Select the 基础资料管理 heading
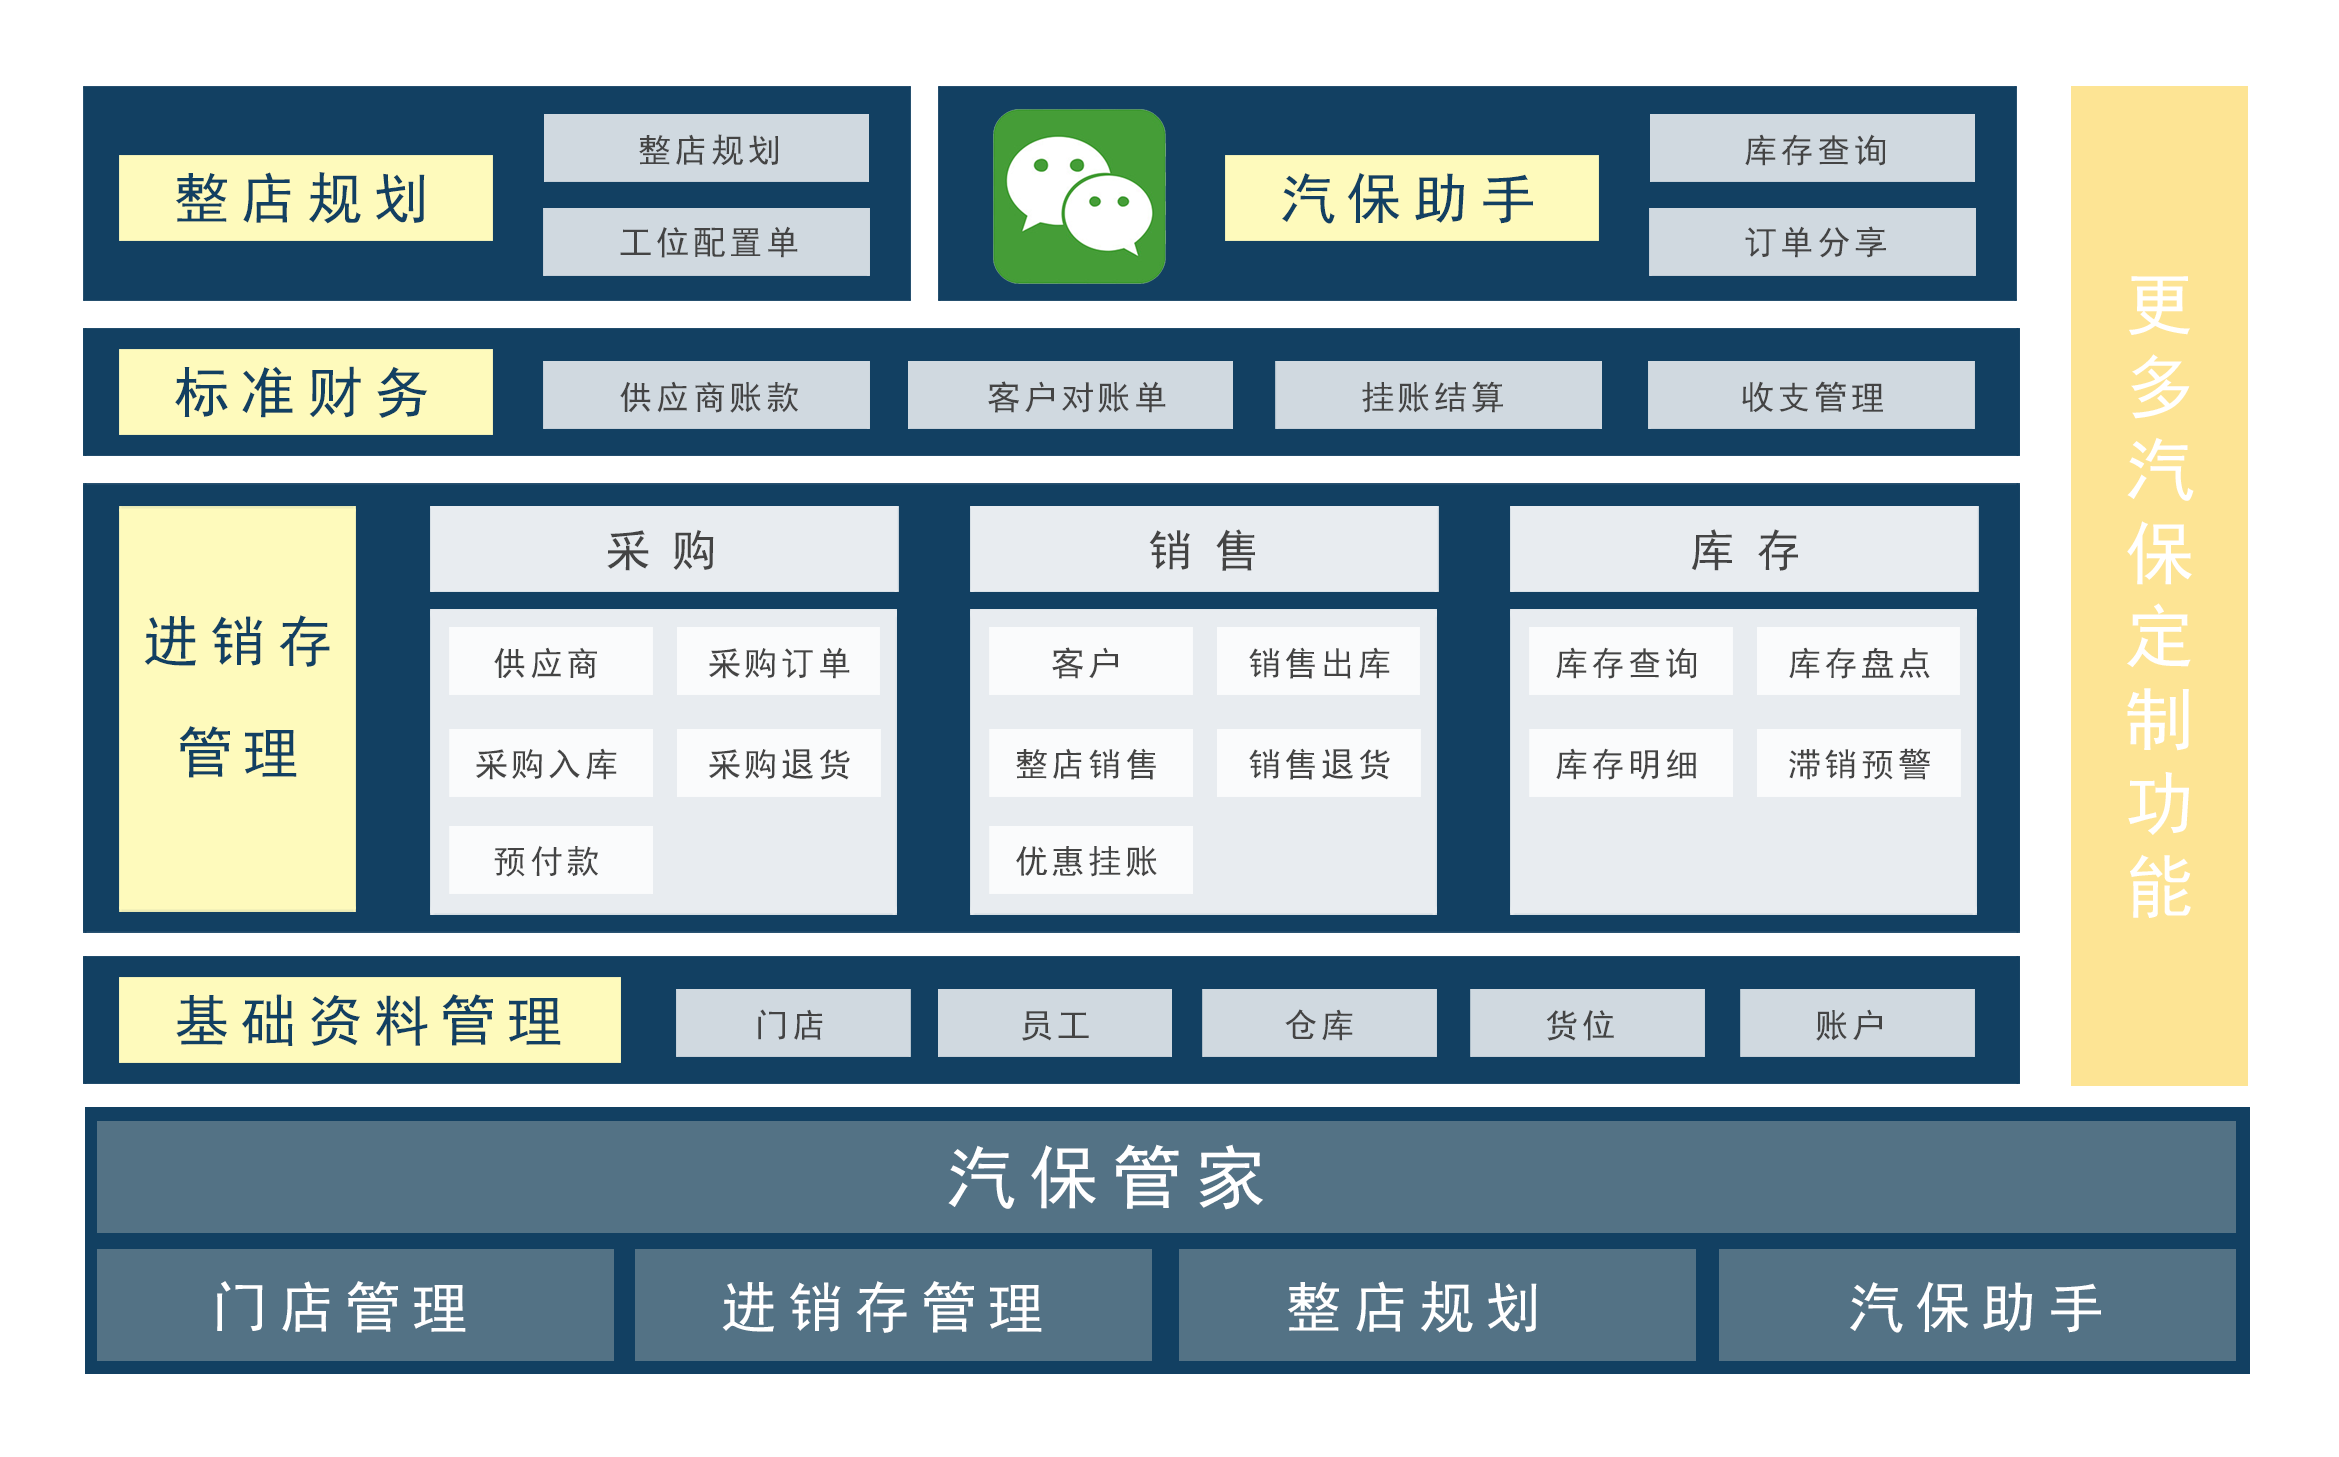 (x=370, y=1020)
